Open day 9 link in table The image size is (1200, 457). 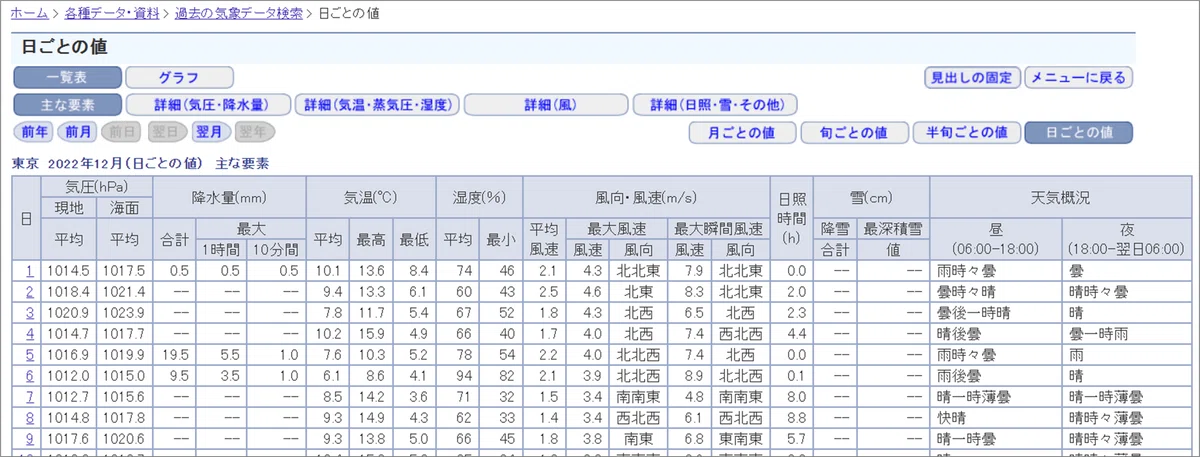point(30,438)
